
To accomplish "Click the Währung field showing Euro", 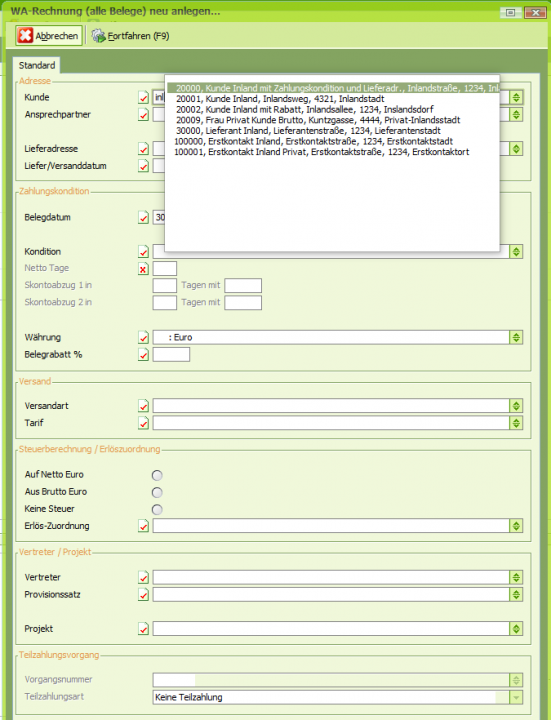I will click(331, 338).
